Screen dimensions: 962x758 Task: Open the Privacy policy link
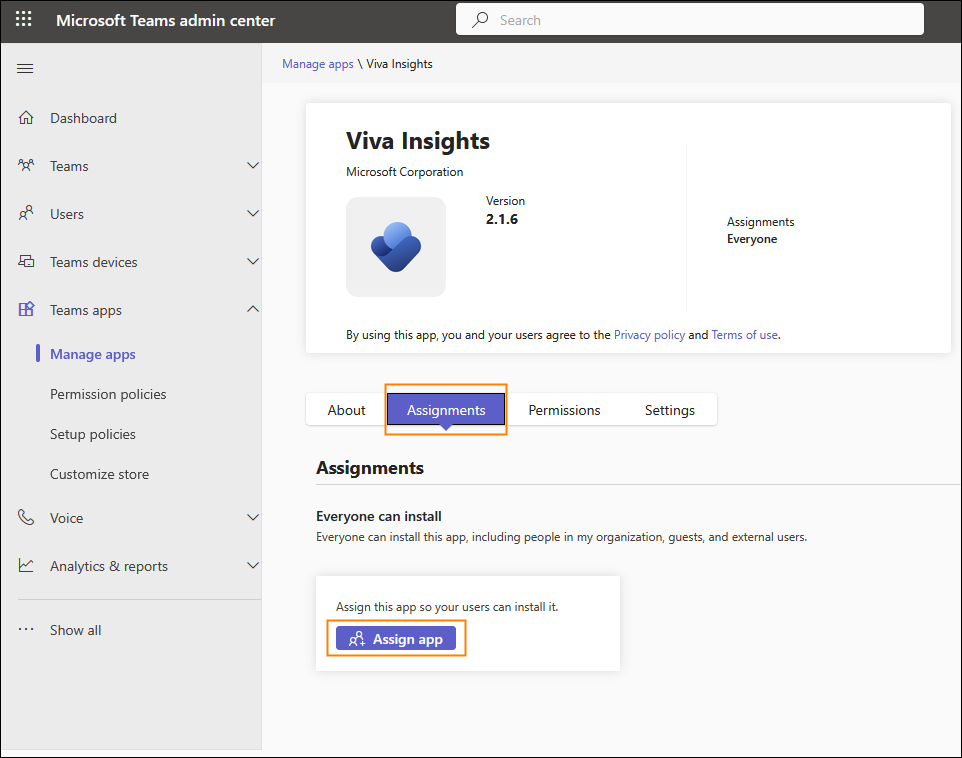(649, 335)
